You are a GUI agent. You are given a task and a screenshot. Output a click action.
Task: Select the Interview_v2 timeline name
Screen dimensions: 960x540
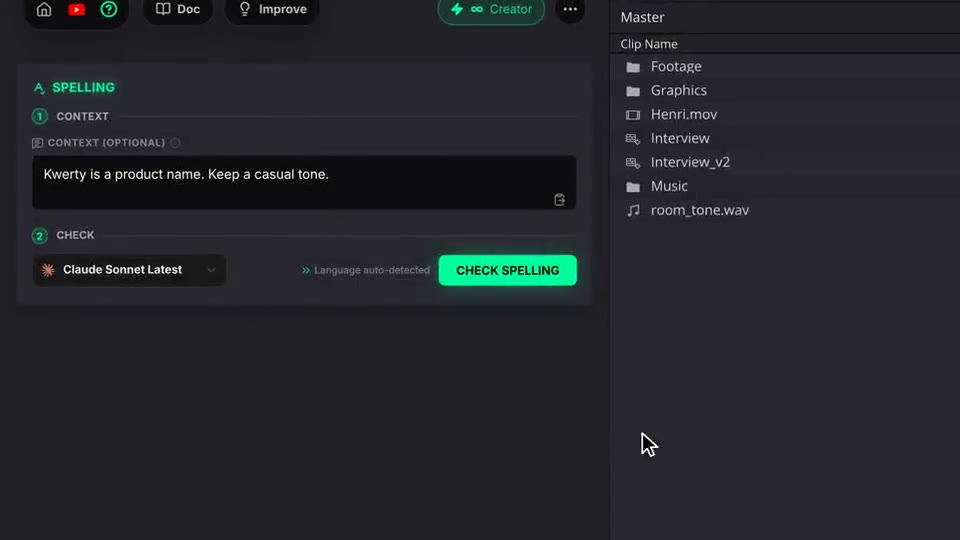pyautogui.click(x=690, y=162)
